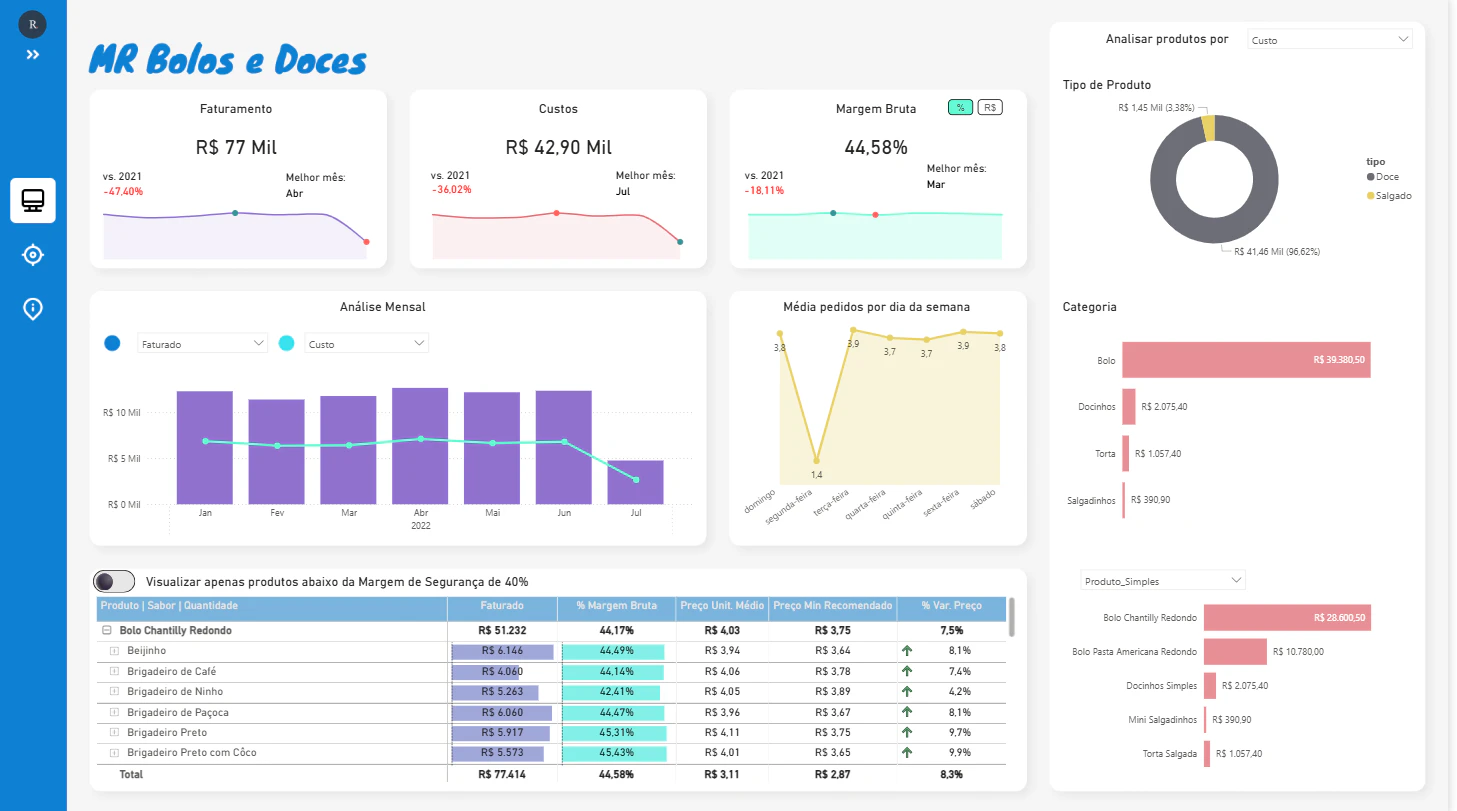Expand the Brigadeiro de Café row icon
Screen dimensions: 1457x811
point(114,672)
